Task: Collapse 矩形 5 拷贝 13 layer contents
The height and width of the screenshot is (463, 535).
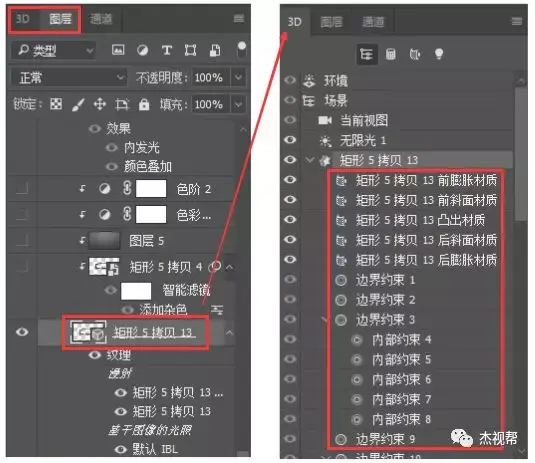Action: [x=230, y=332]
